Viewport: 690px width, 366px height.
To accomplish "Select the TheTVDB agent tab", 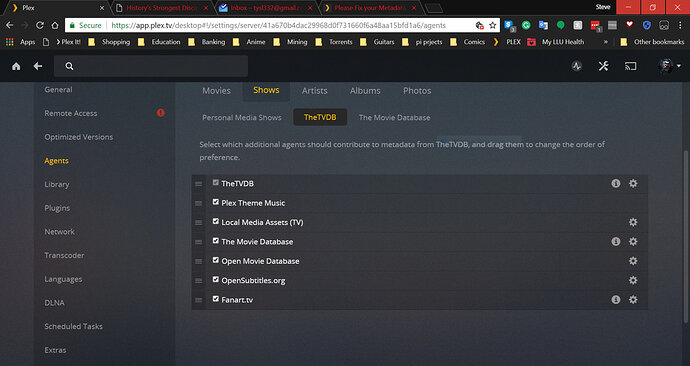I will pyautogui.click(x=320, y=117).
